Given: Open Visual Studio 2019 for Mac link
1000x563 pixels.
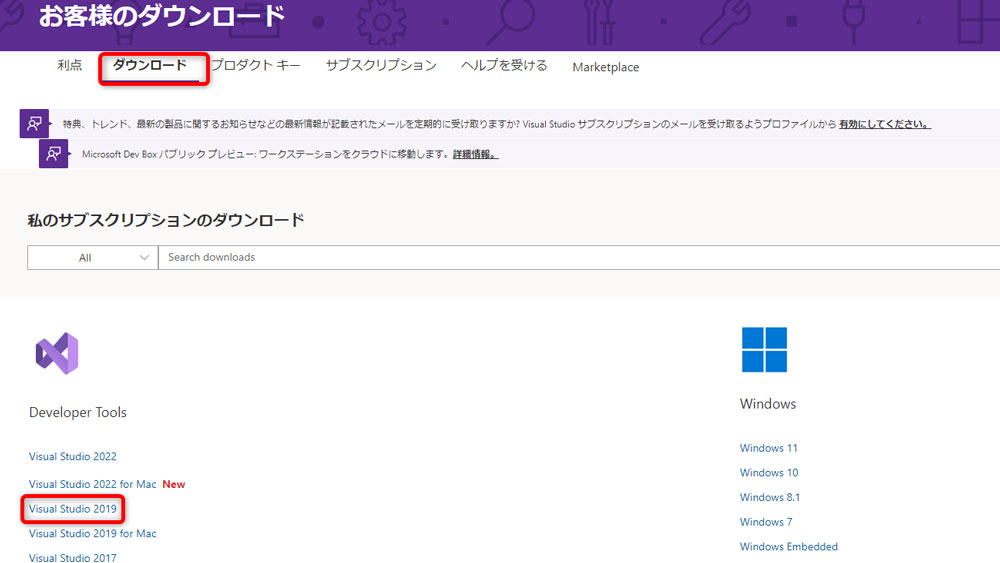Looking at the screenshot, I should [92, 534].
